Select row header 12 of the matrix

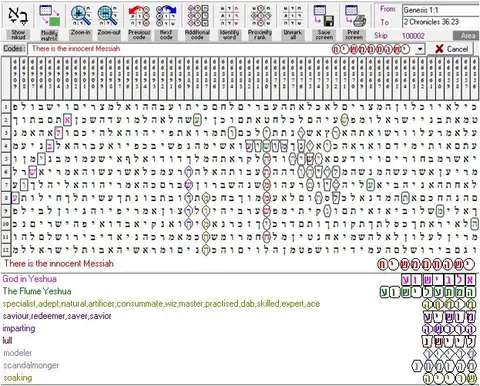pos(6,250)
